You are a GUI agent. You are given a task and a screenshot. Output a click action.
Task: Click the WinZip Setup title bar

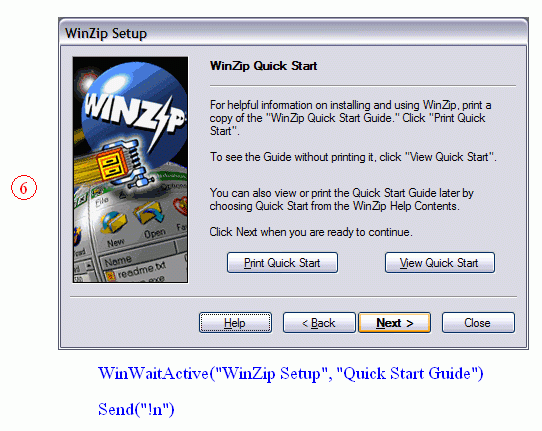[x=293, y=33]
